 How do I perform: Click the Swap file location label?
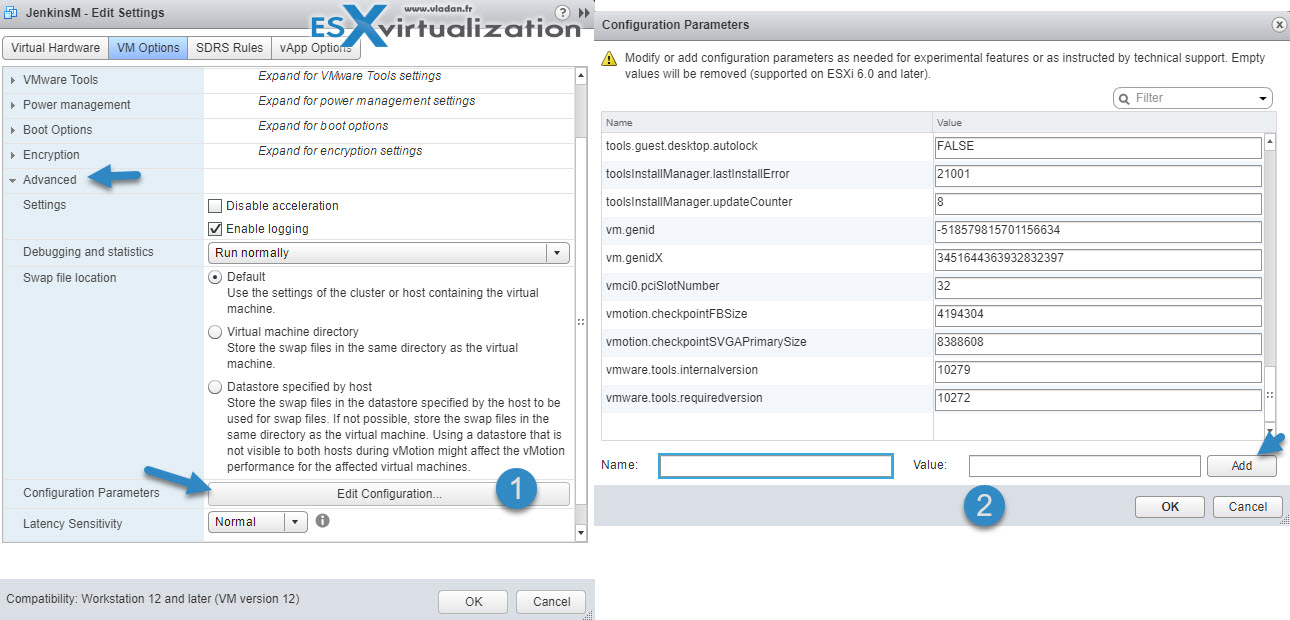70,278
